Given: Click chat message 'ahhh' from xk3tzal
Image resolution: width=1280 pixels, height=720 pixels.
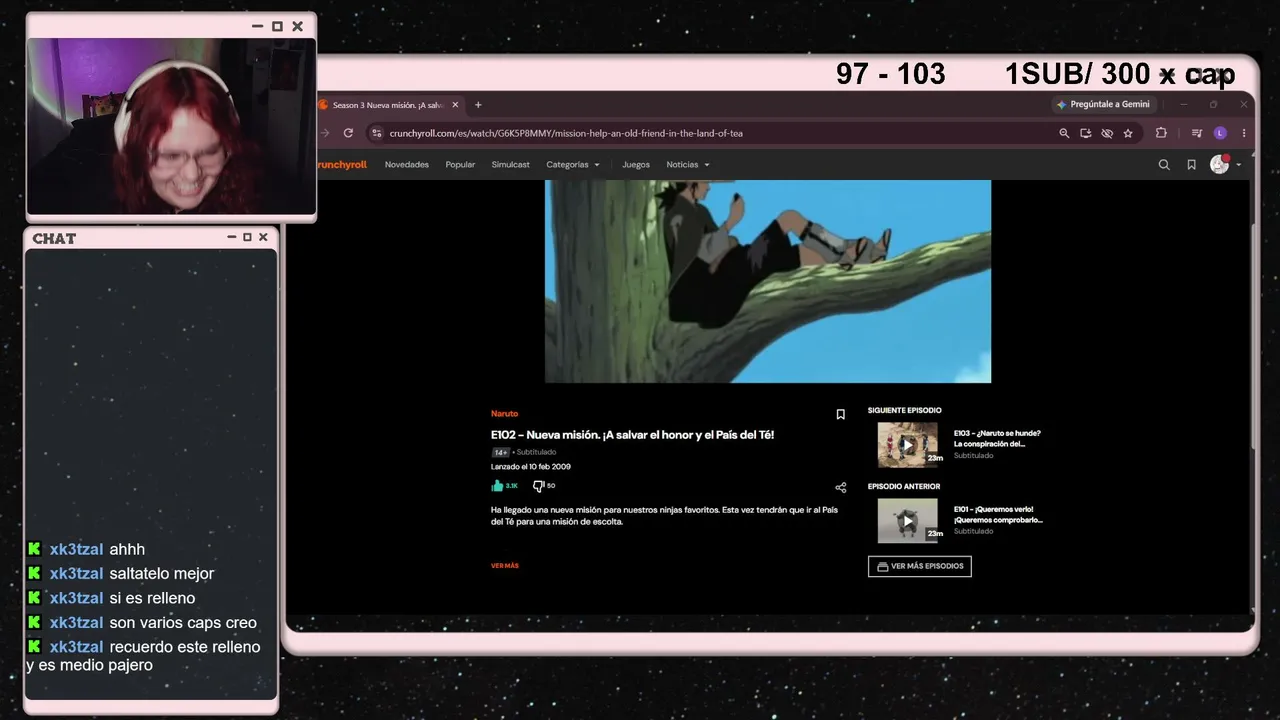Looking at the screenshot, I should (127, 549).
